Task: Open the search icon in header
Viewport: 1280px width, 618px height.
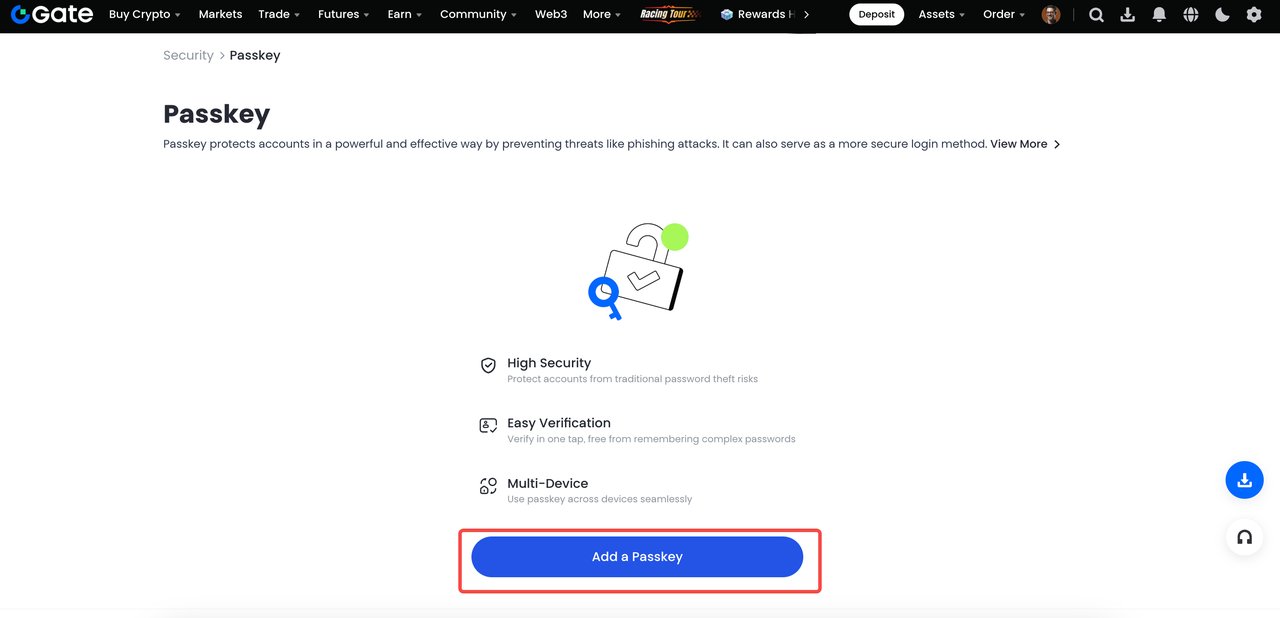Action: pyautogui.click(x=1096, y=15)
